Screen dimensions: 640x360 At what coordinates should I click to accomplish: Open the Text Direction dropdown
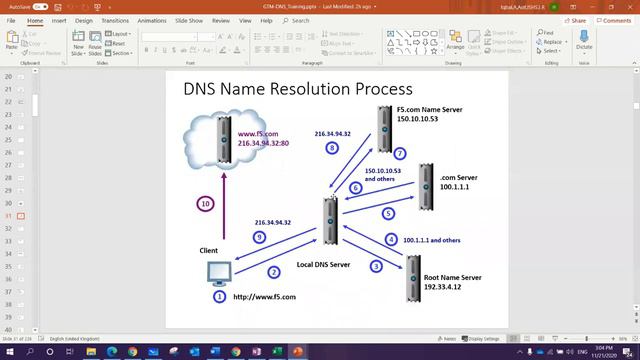[342, 33]
